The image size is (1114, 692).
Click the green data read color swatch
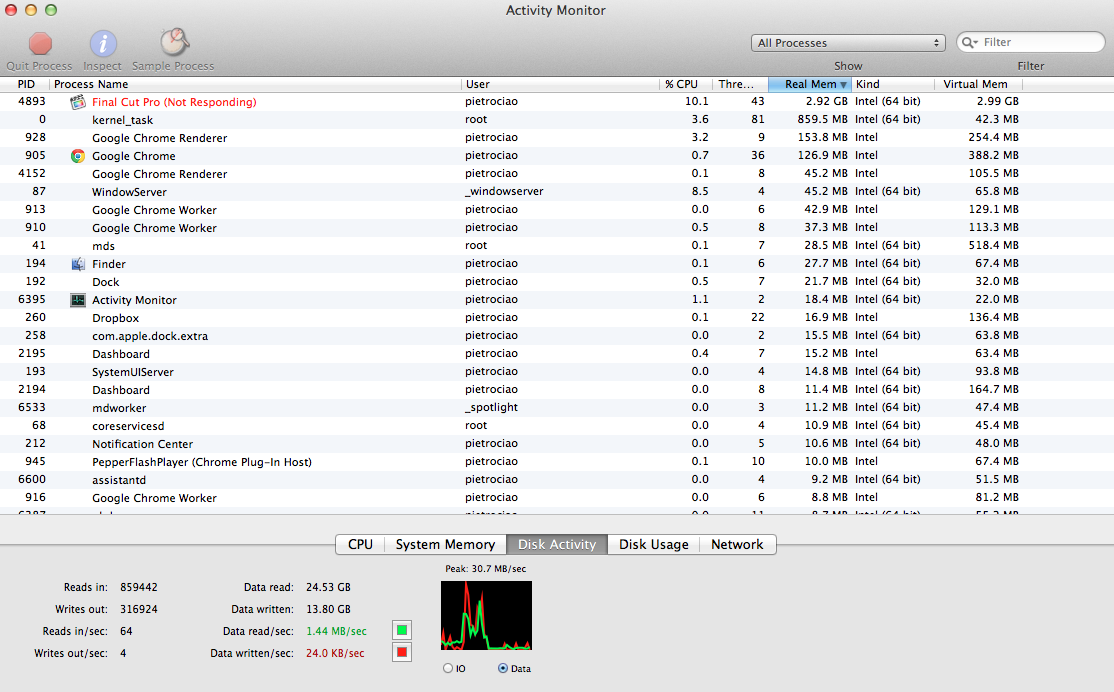402,630
